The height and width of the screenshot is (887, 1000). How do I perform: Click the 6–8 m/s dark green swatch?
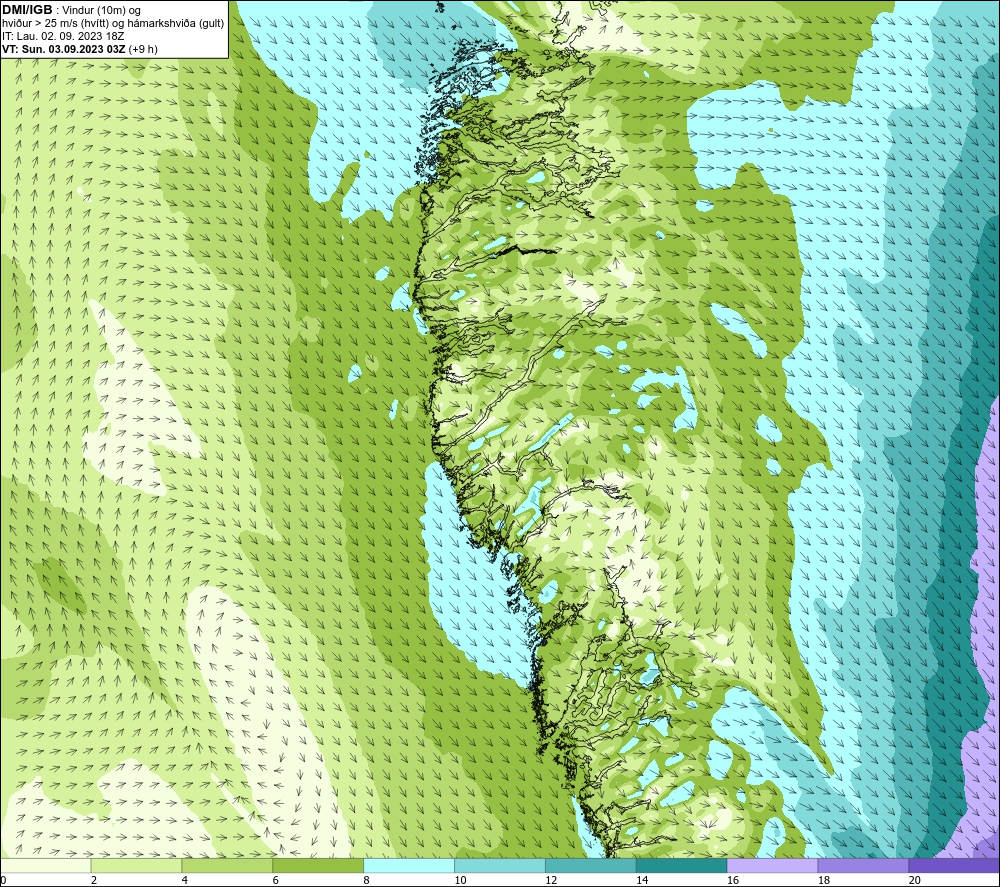point(318,866)
